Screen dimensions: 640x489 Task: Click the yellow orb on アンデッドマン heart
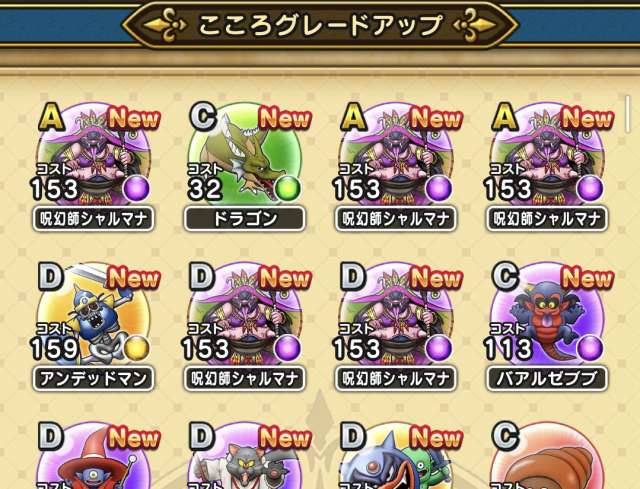click(x=136, y=349)
